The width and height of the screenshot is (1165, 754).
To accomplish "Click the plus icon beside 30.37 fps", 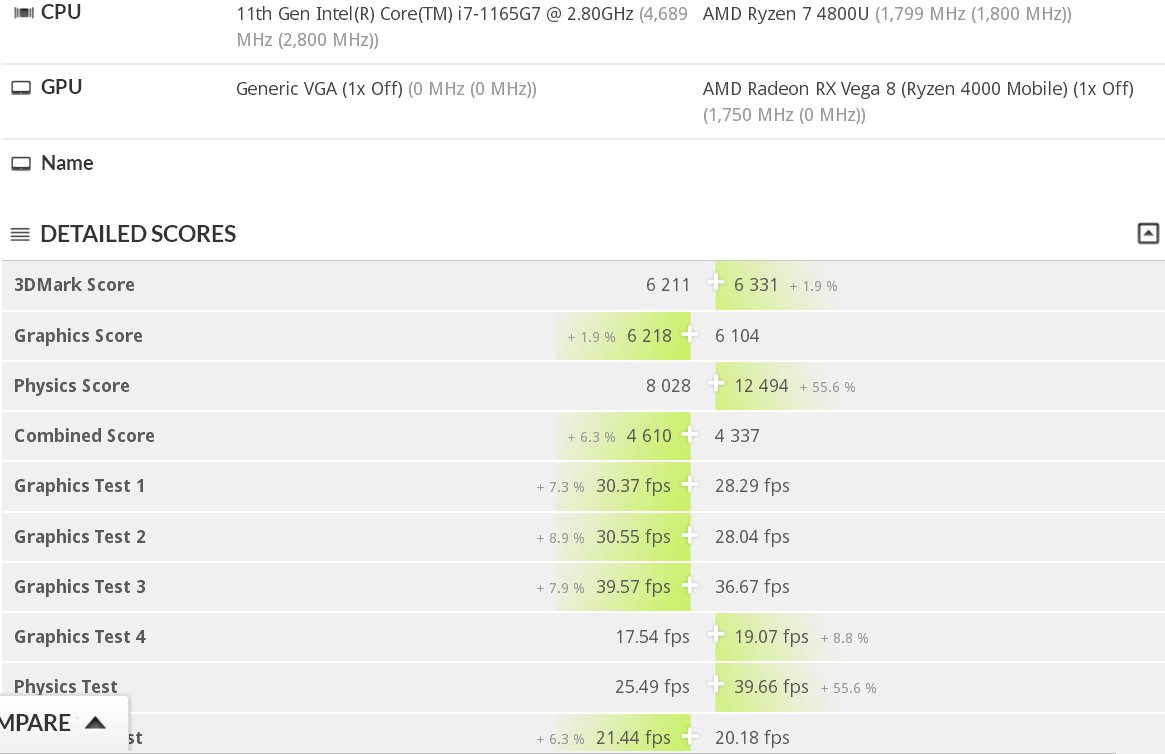I will 689,485.
